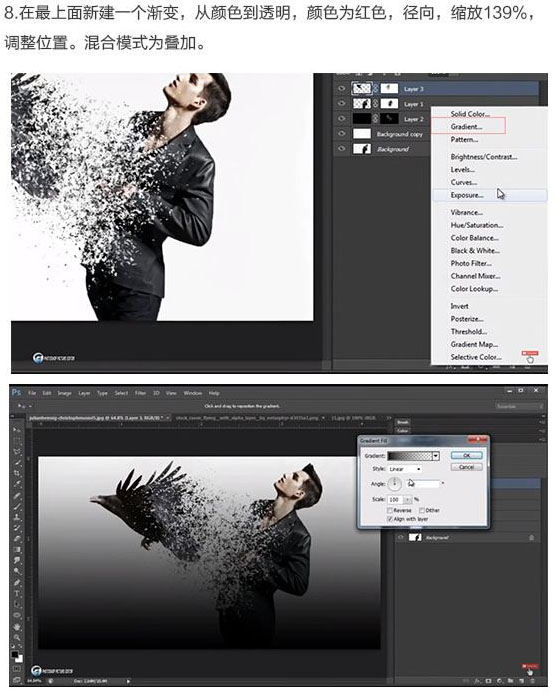Viewport: 558px width, 694px height.
Task: Select the Gradient tool in toolbox
Action: pyautogui.click(x=16, y=549)
